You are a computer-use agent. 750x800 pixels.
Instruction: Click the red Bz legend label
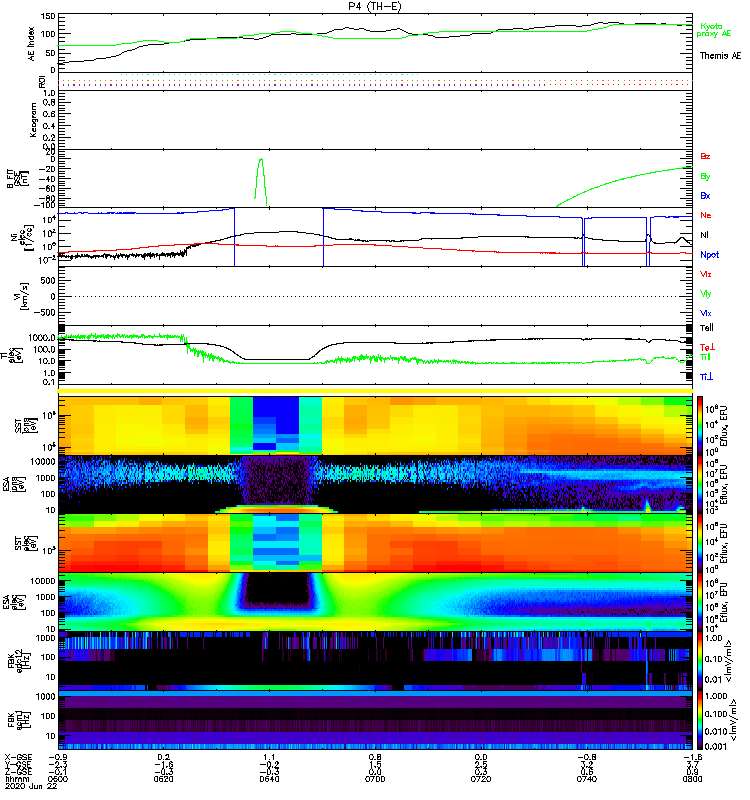click(x=705, y=156)
